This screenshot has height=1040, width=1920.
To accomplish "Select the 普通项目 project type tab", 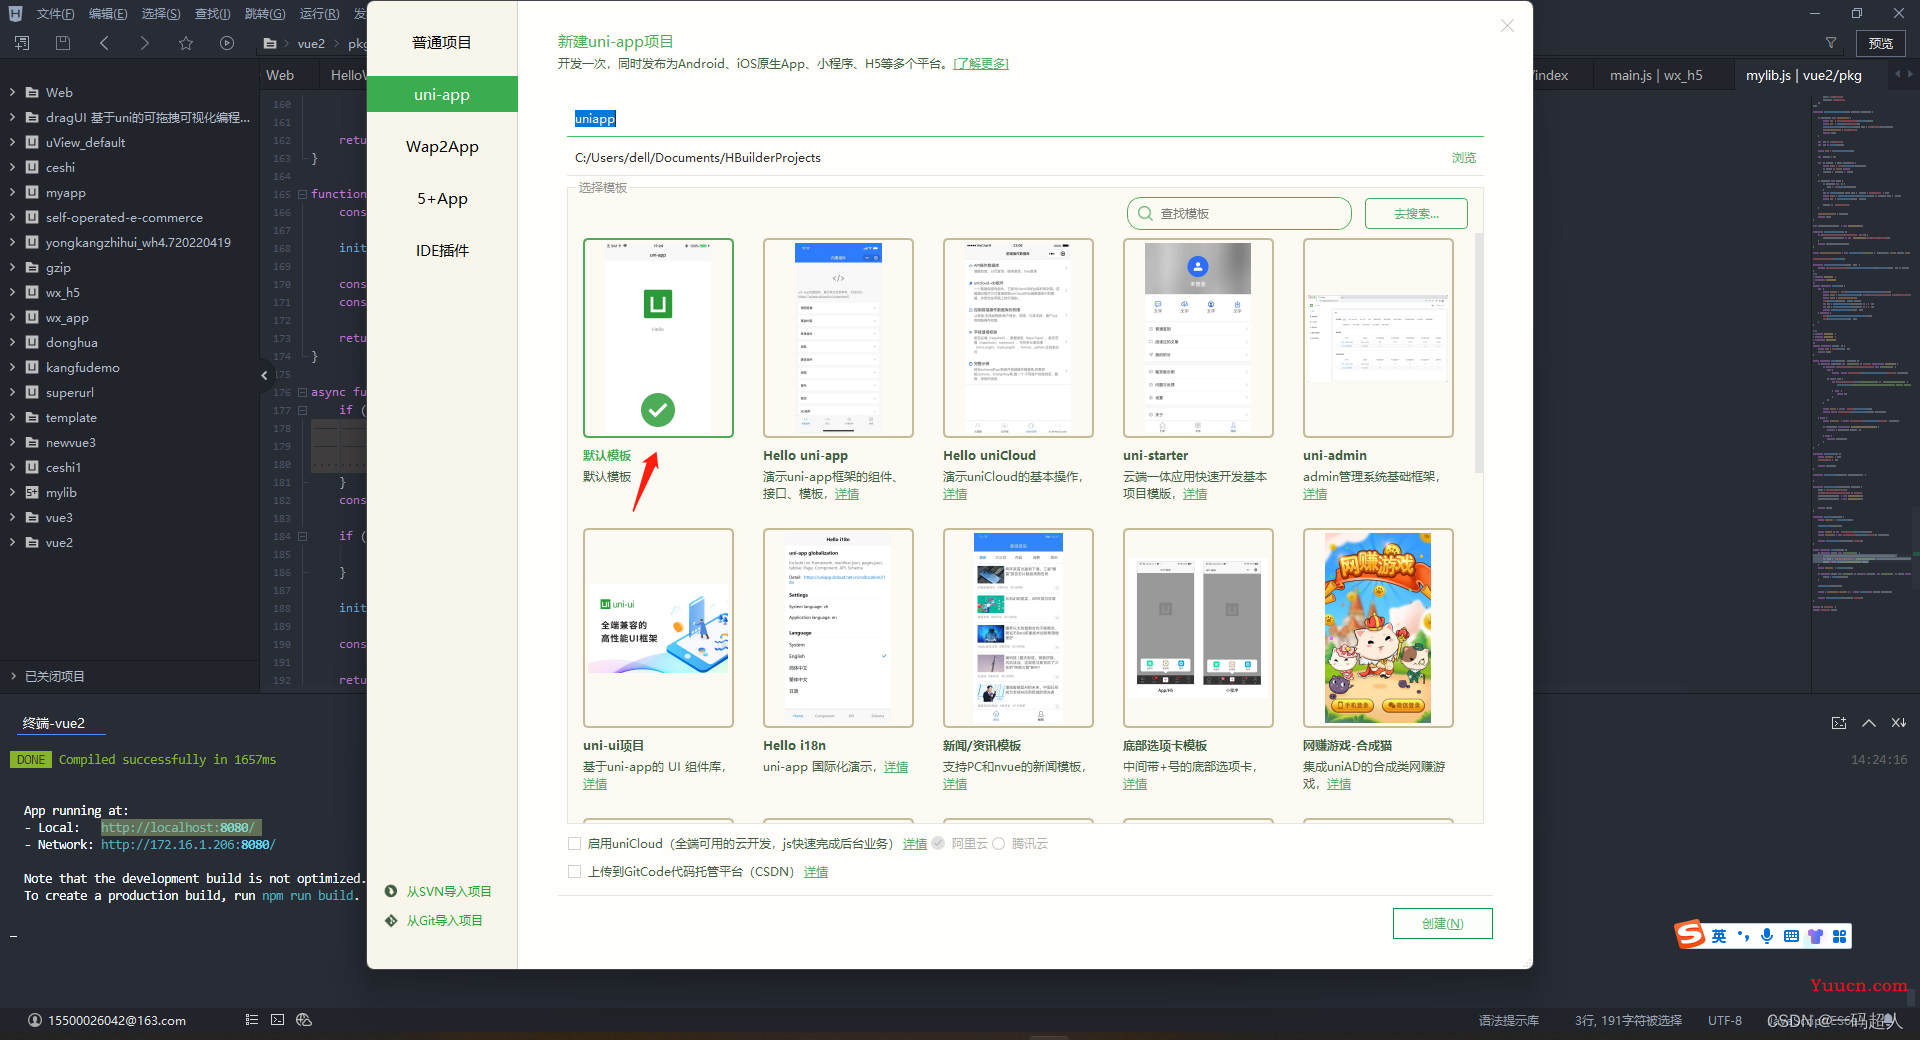I will 442,42.
